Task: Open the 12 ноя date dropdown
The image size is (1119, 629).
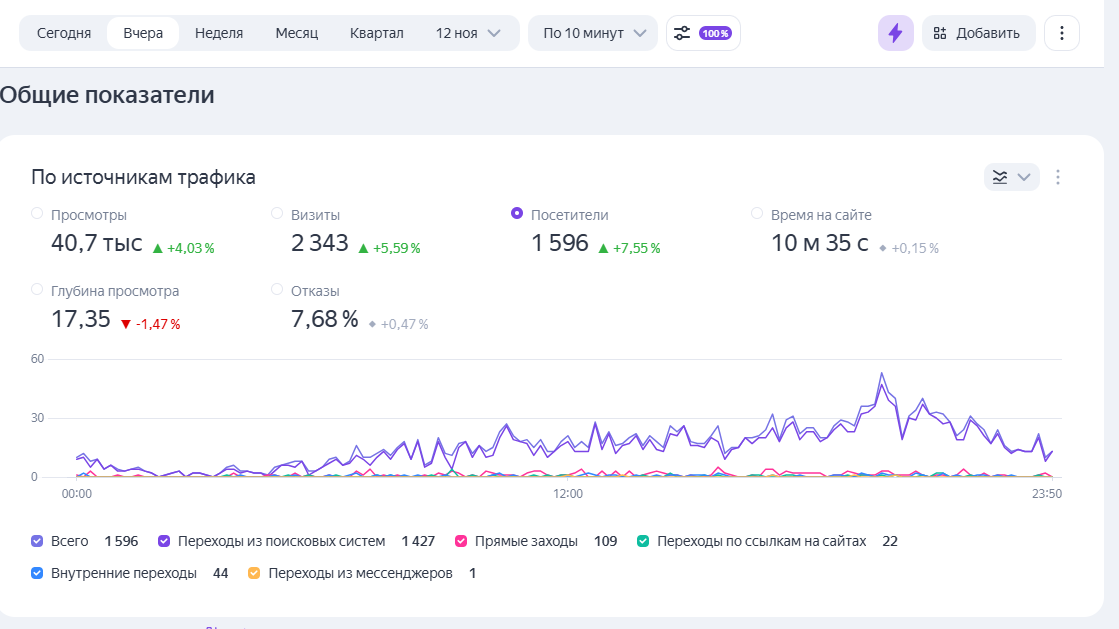Action: tap(468, 33)
